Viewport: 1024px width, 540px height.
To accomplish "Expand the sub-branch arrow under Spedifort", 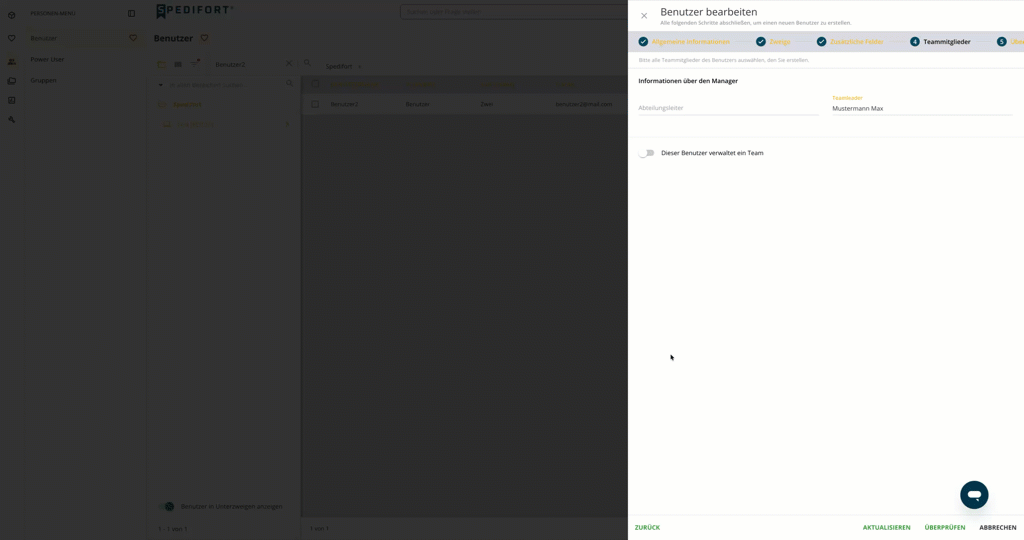I will [x=287, y=124].
